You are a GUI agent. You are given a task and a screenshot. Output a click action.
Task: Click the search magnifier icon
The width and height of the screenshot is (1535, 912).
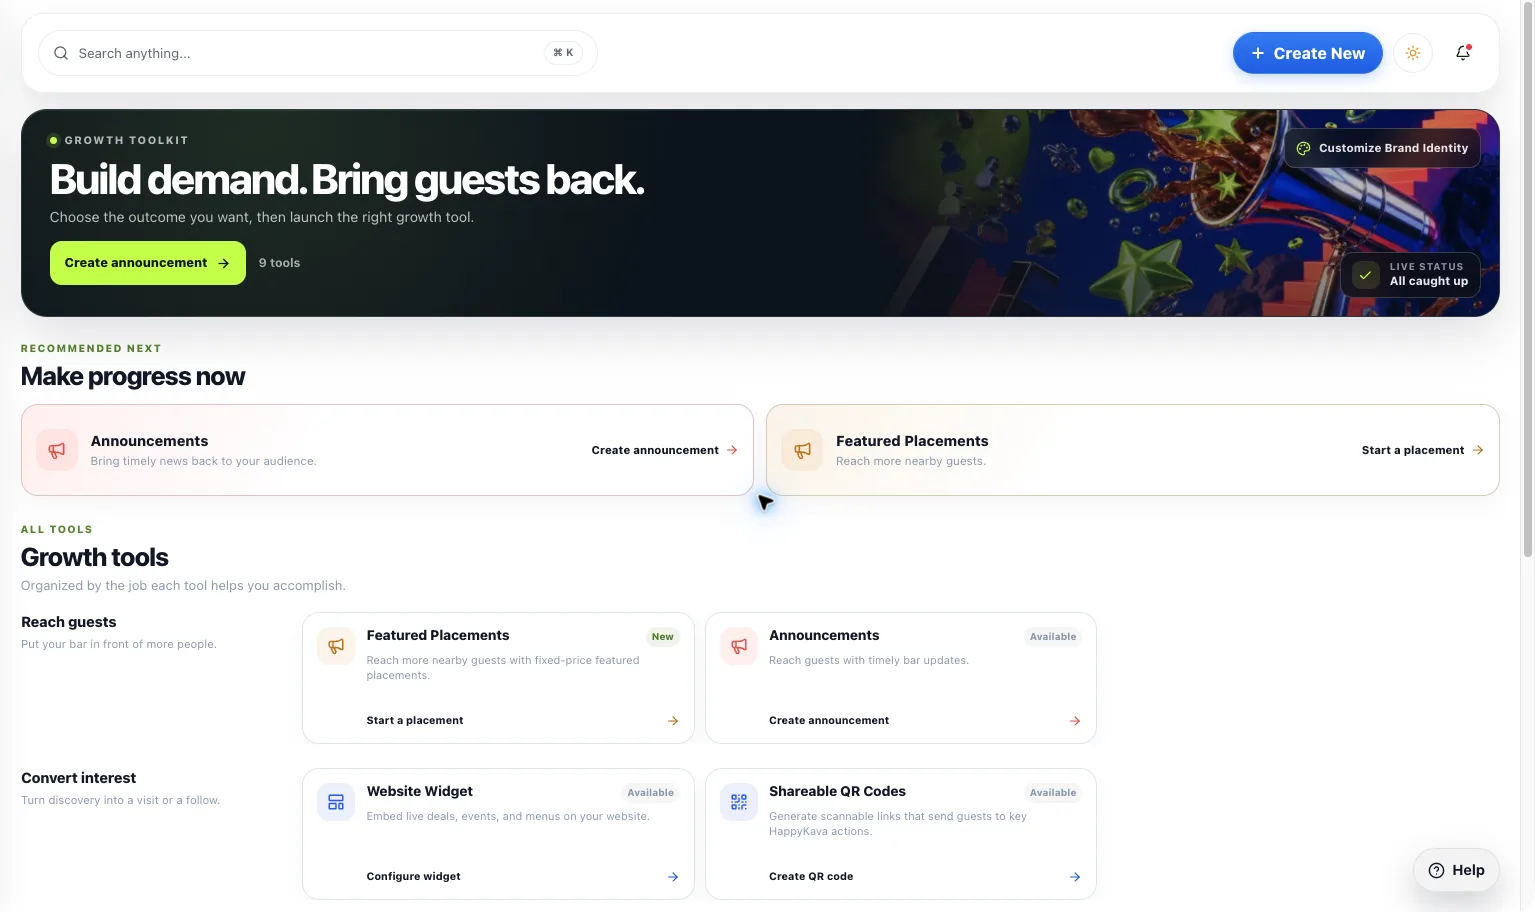tap(61, 53)
